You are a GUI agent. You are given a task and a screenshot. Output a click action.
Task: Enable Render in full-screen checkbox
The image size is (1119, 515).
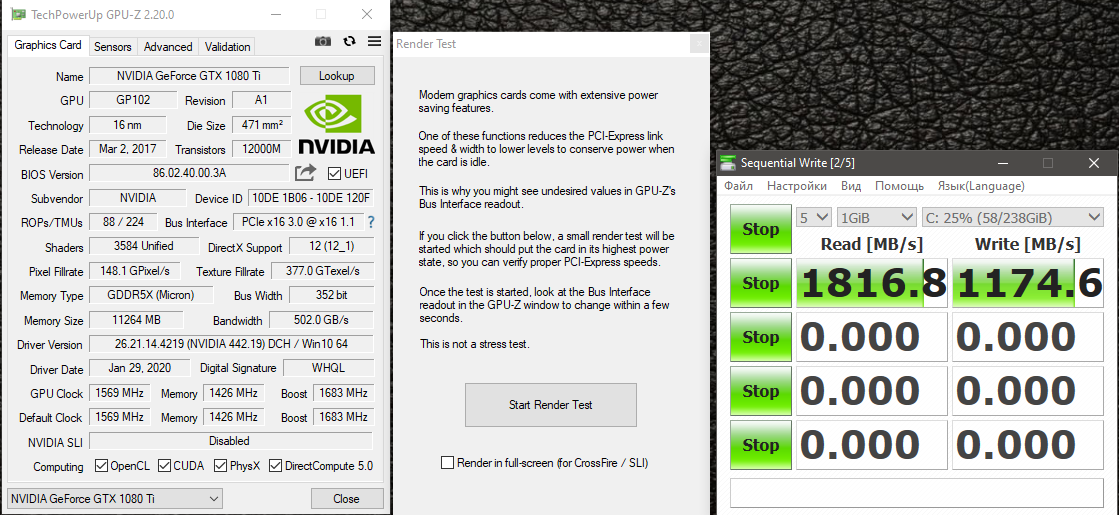447,463
